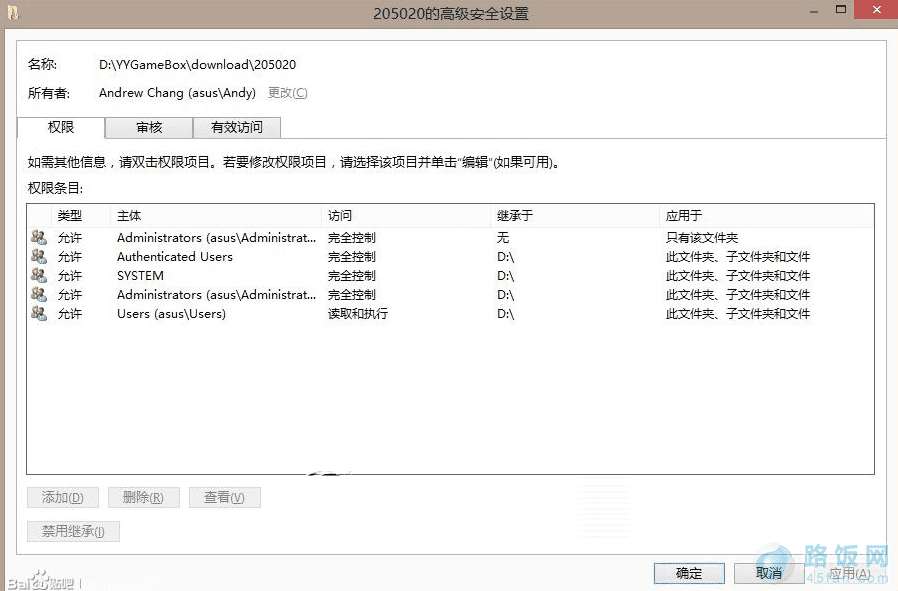Click the group icon of the Administrators entry inherited from 无

coord(39,237)
